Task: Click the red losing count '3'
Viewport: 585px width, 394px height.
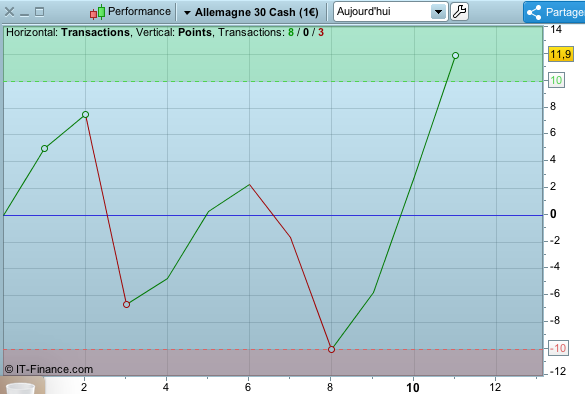Action: pyautogui.click(x=321, y=32)
